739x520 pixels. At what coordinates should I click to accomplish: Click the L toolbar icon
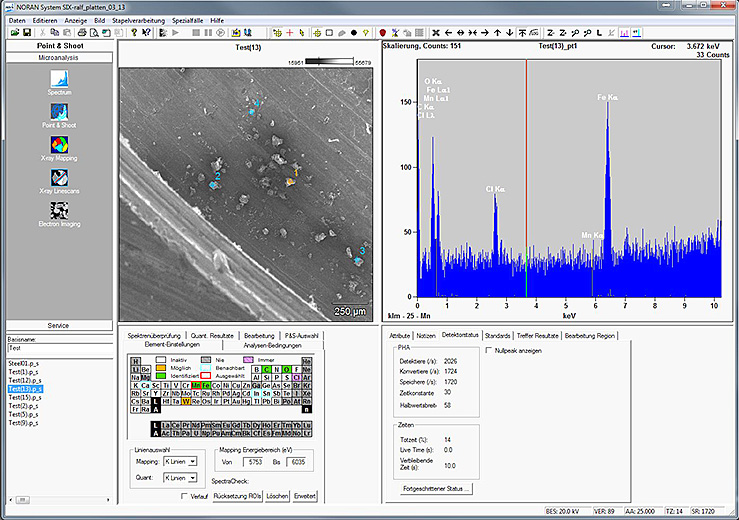click(x=599, y=33)
